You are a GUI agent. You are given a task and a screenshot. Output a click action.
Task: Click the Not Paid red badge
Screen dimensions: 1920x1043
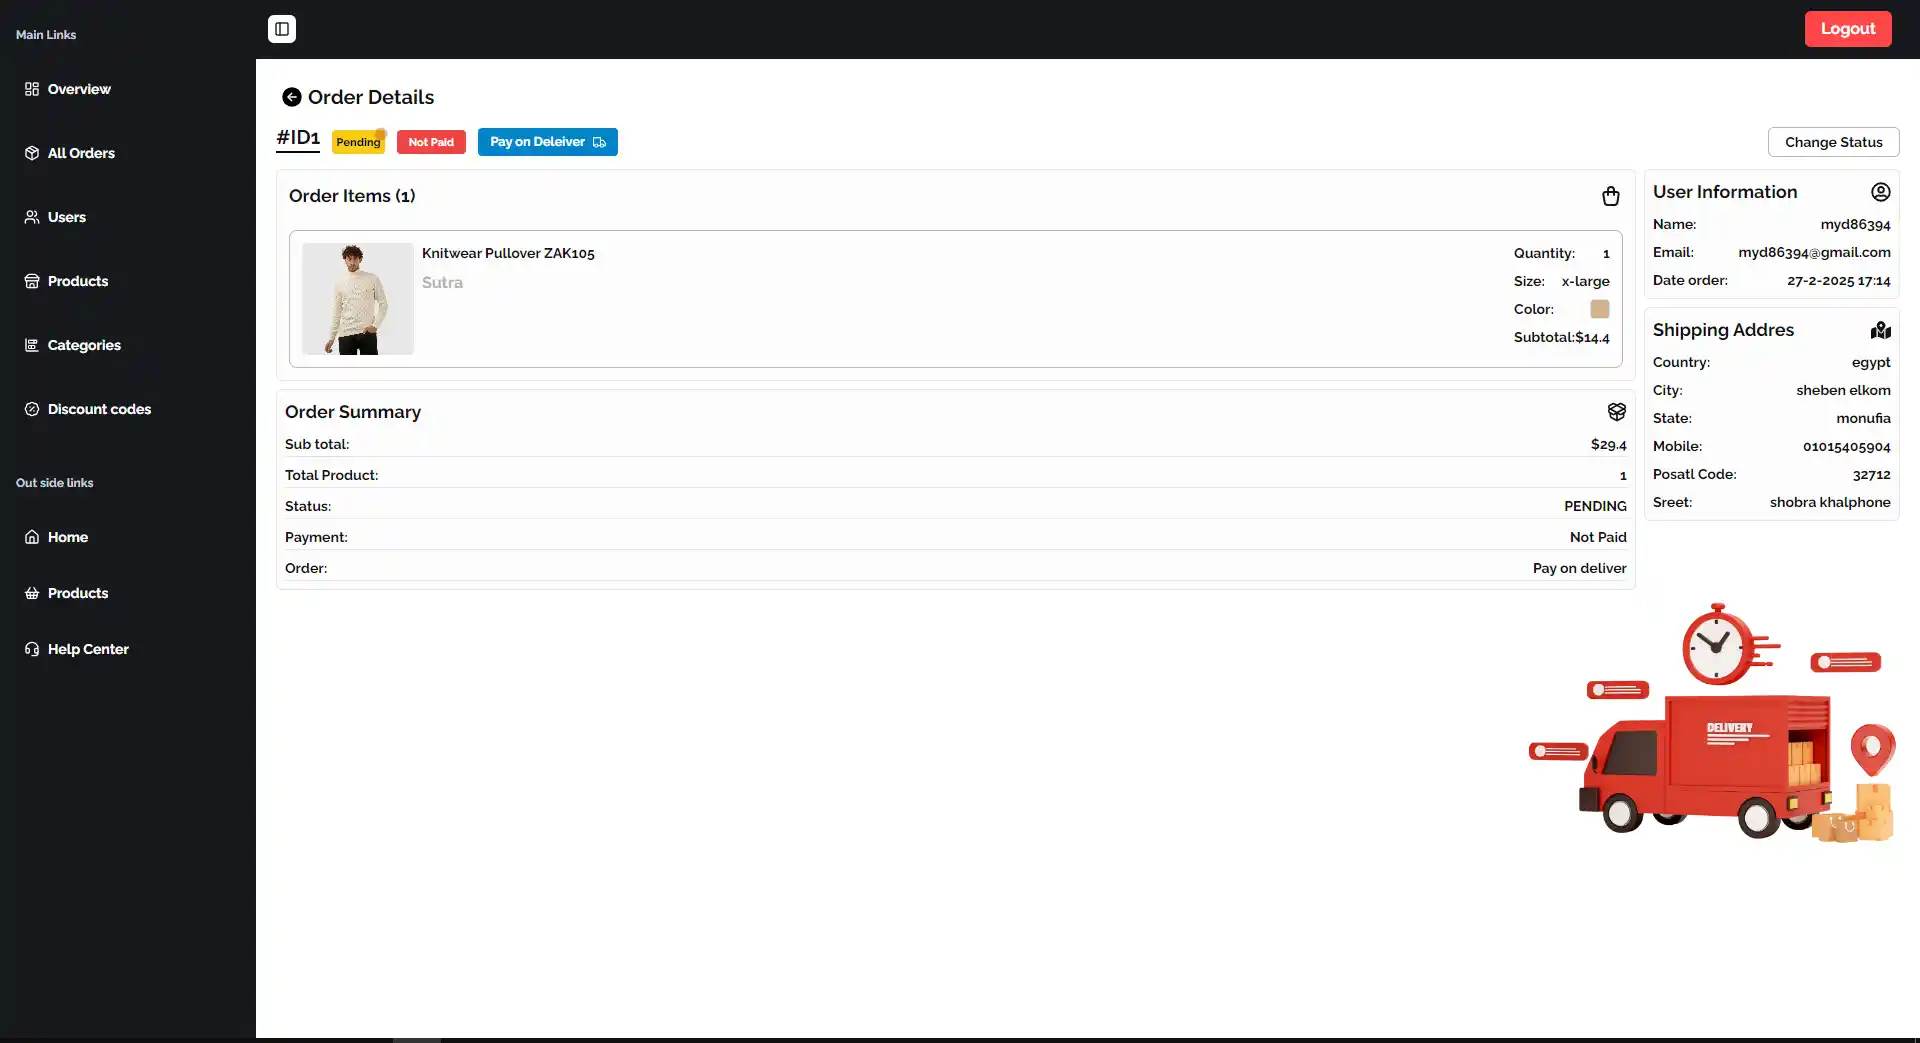[431, 142]
